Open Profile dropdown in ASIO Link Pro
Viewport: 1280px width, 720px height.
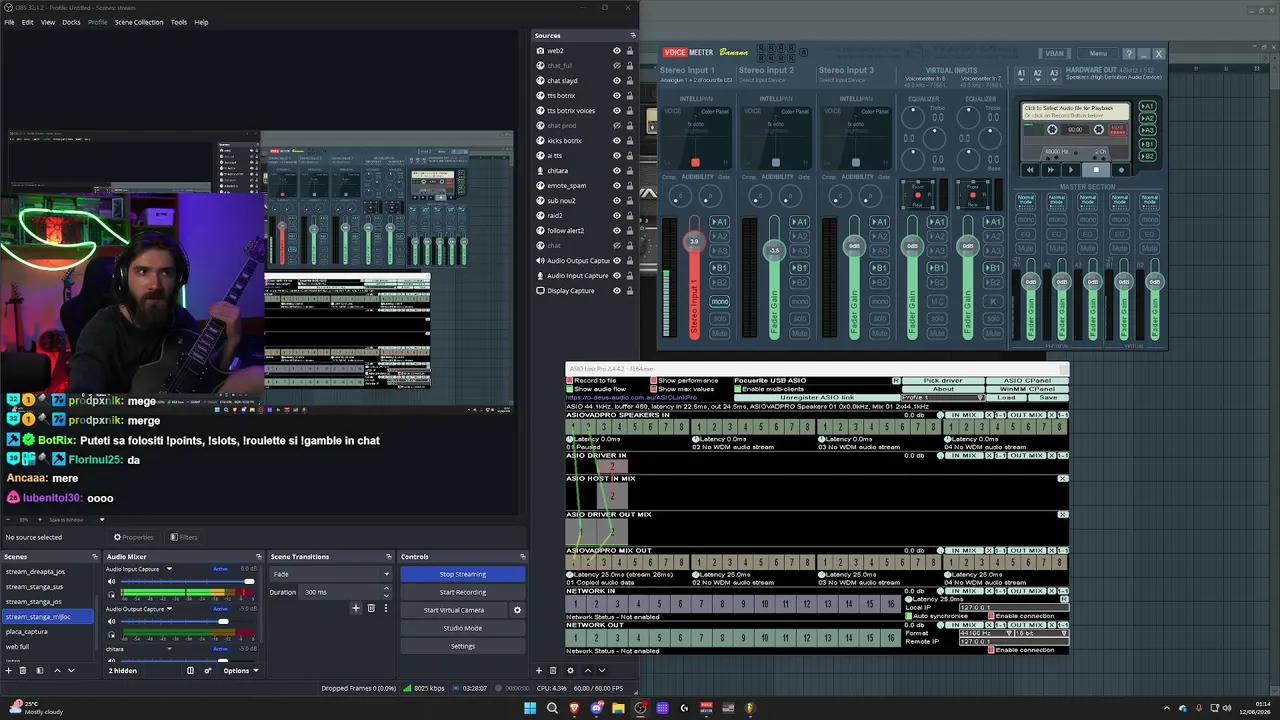pos(943,398)
